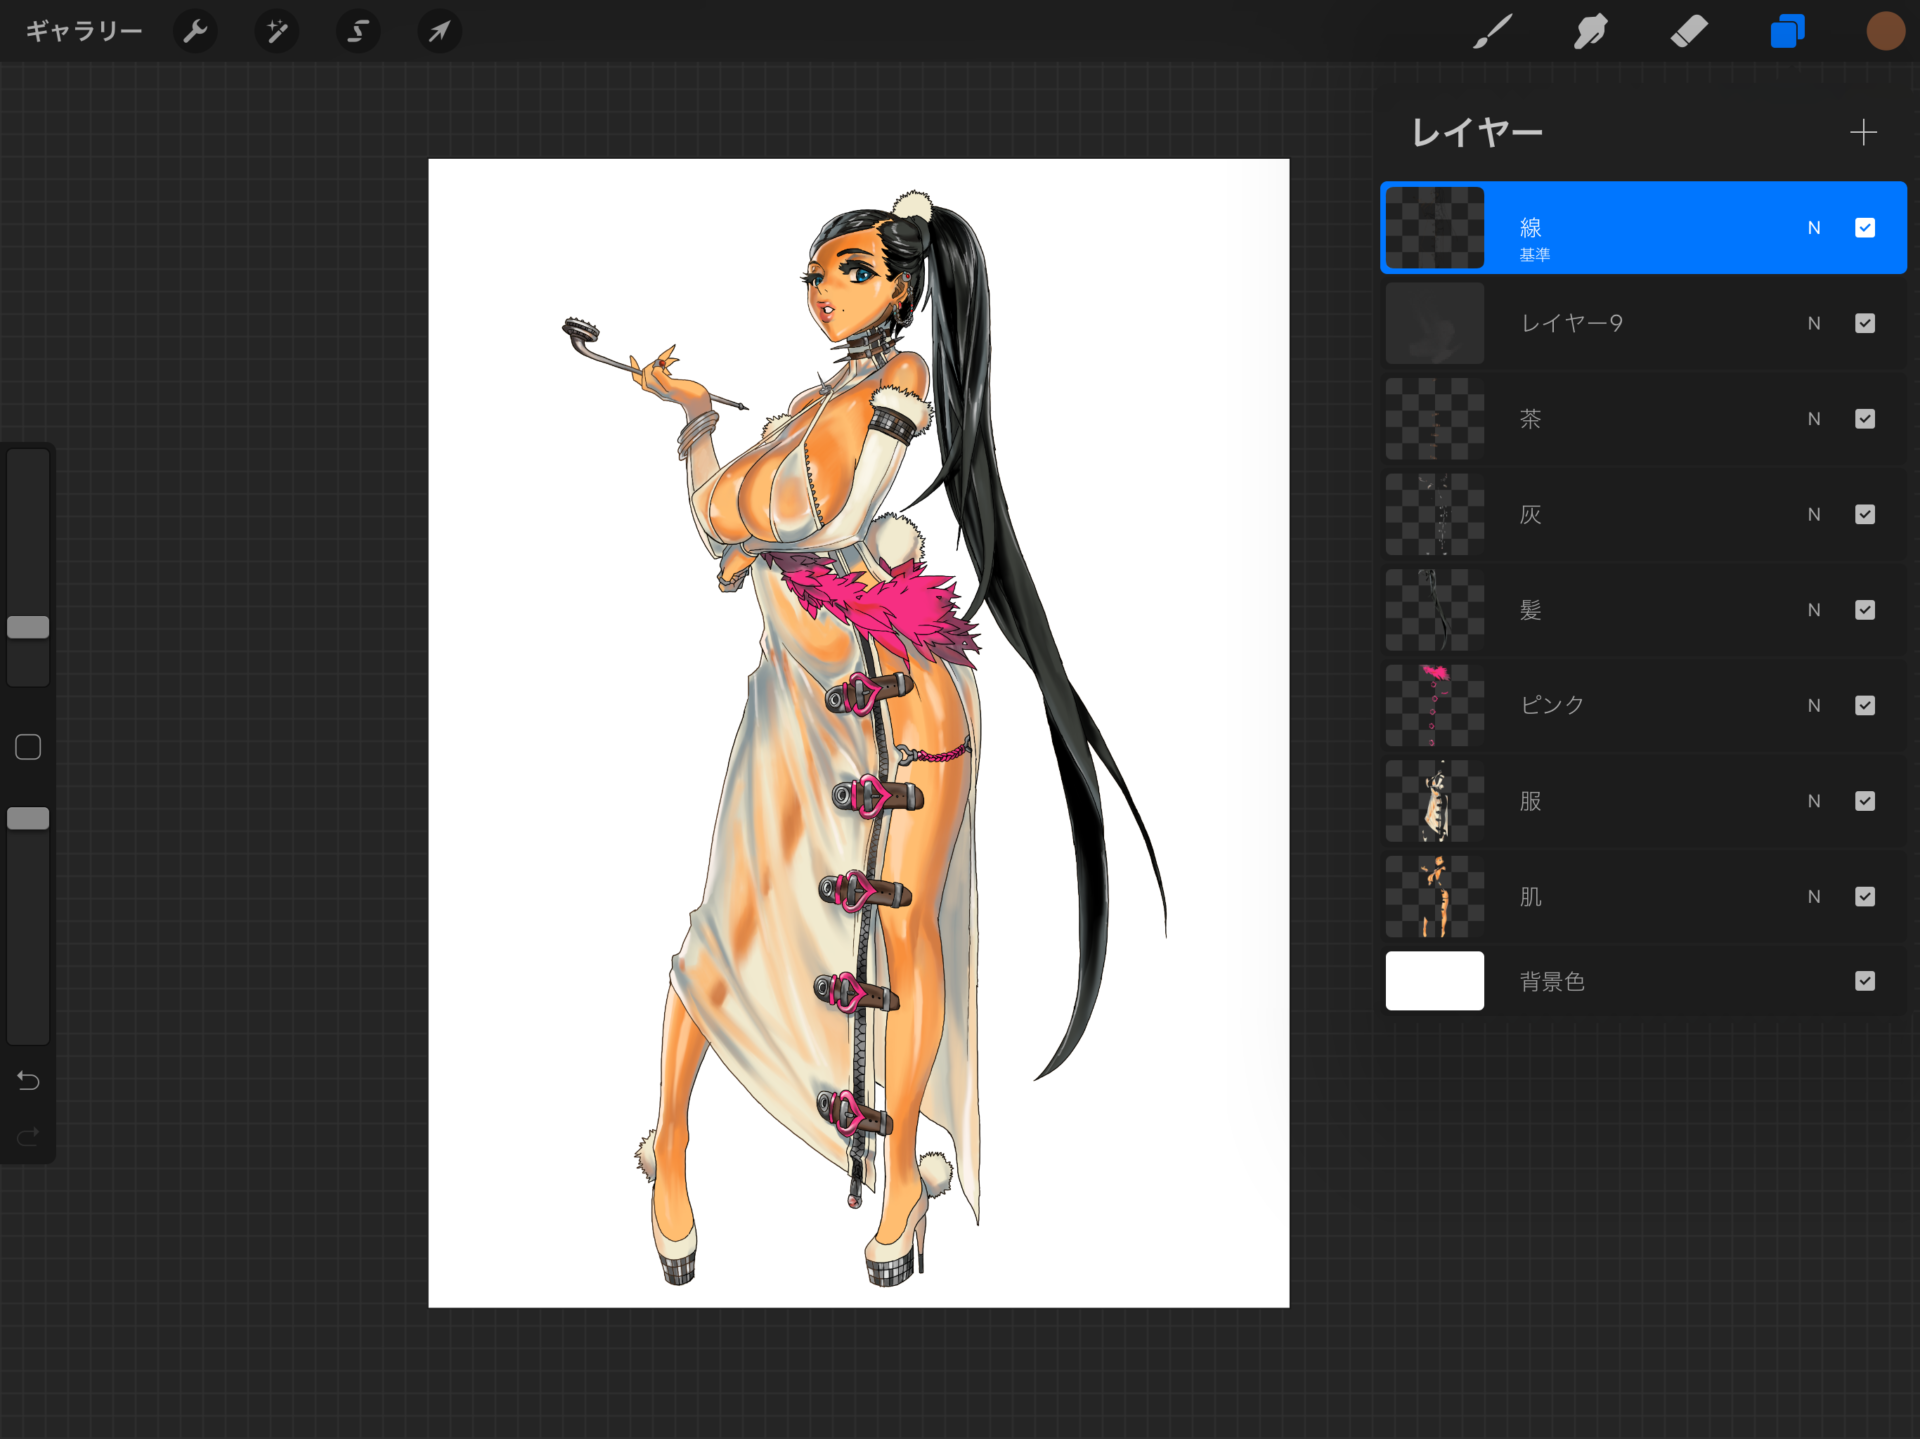Select the Smudge tool
The height and width of the screenshot is (1439, 1920).
[1590, 31]
